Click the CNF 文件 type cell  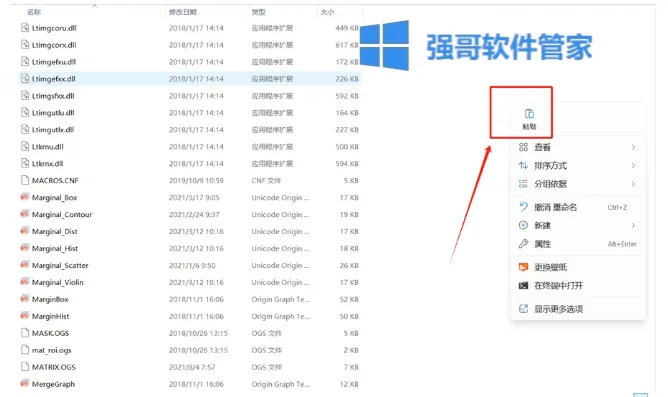coord(266,181)
